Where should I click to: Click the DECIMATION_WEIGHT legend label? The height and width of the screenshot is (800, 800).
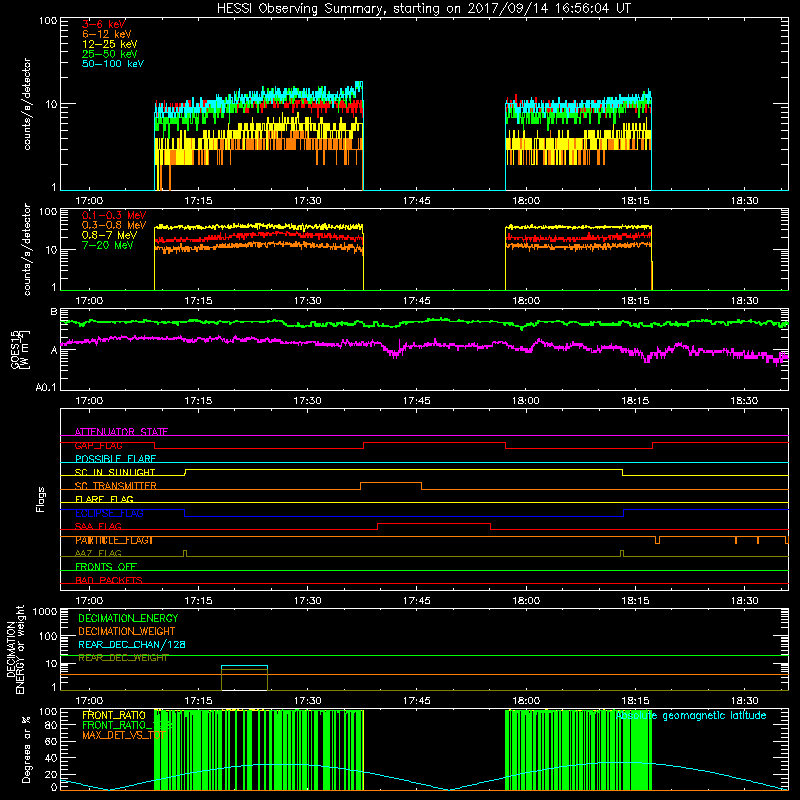(x=127, y=631)
